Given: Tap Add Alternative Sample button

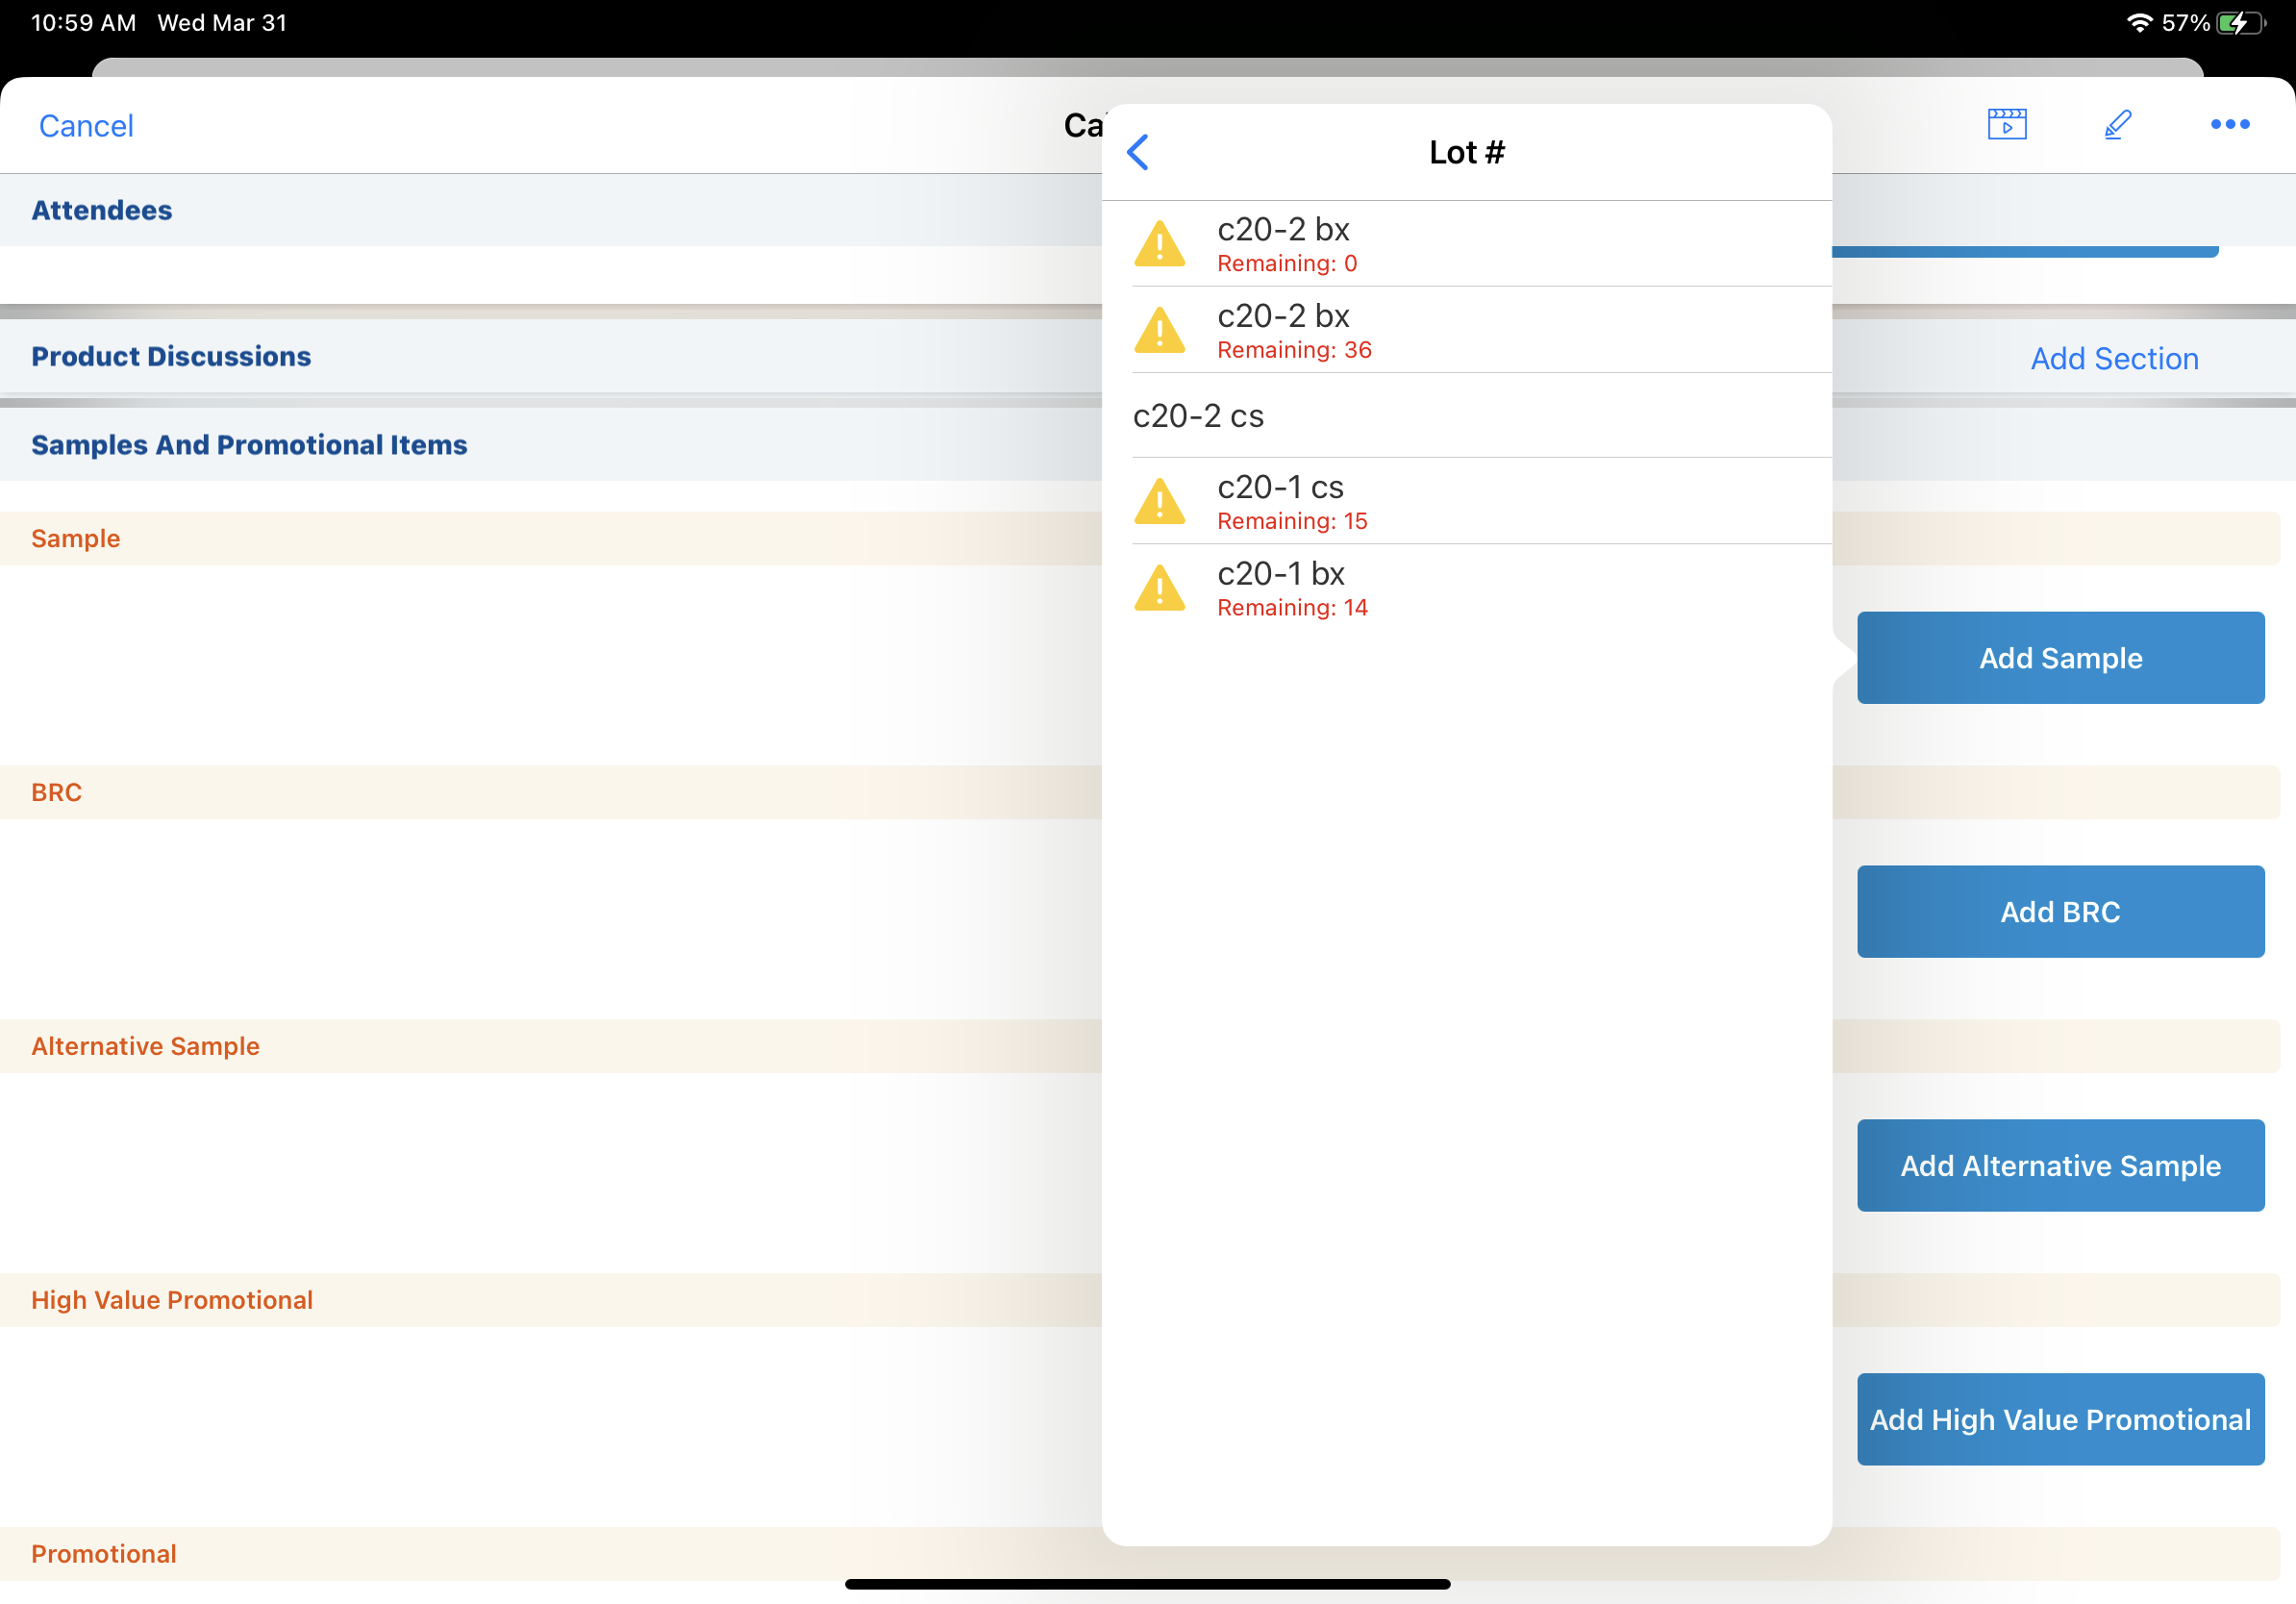Looking at the screenshot, I should click(2059, 1165).
